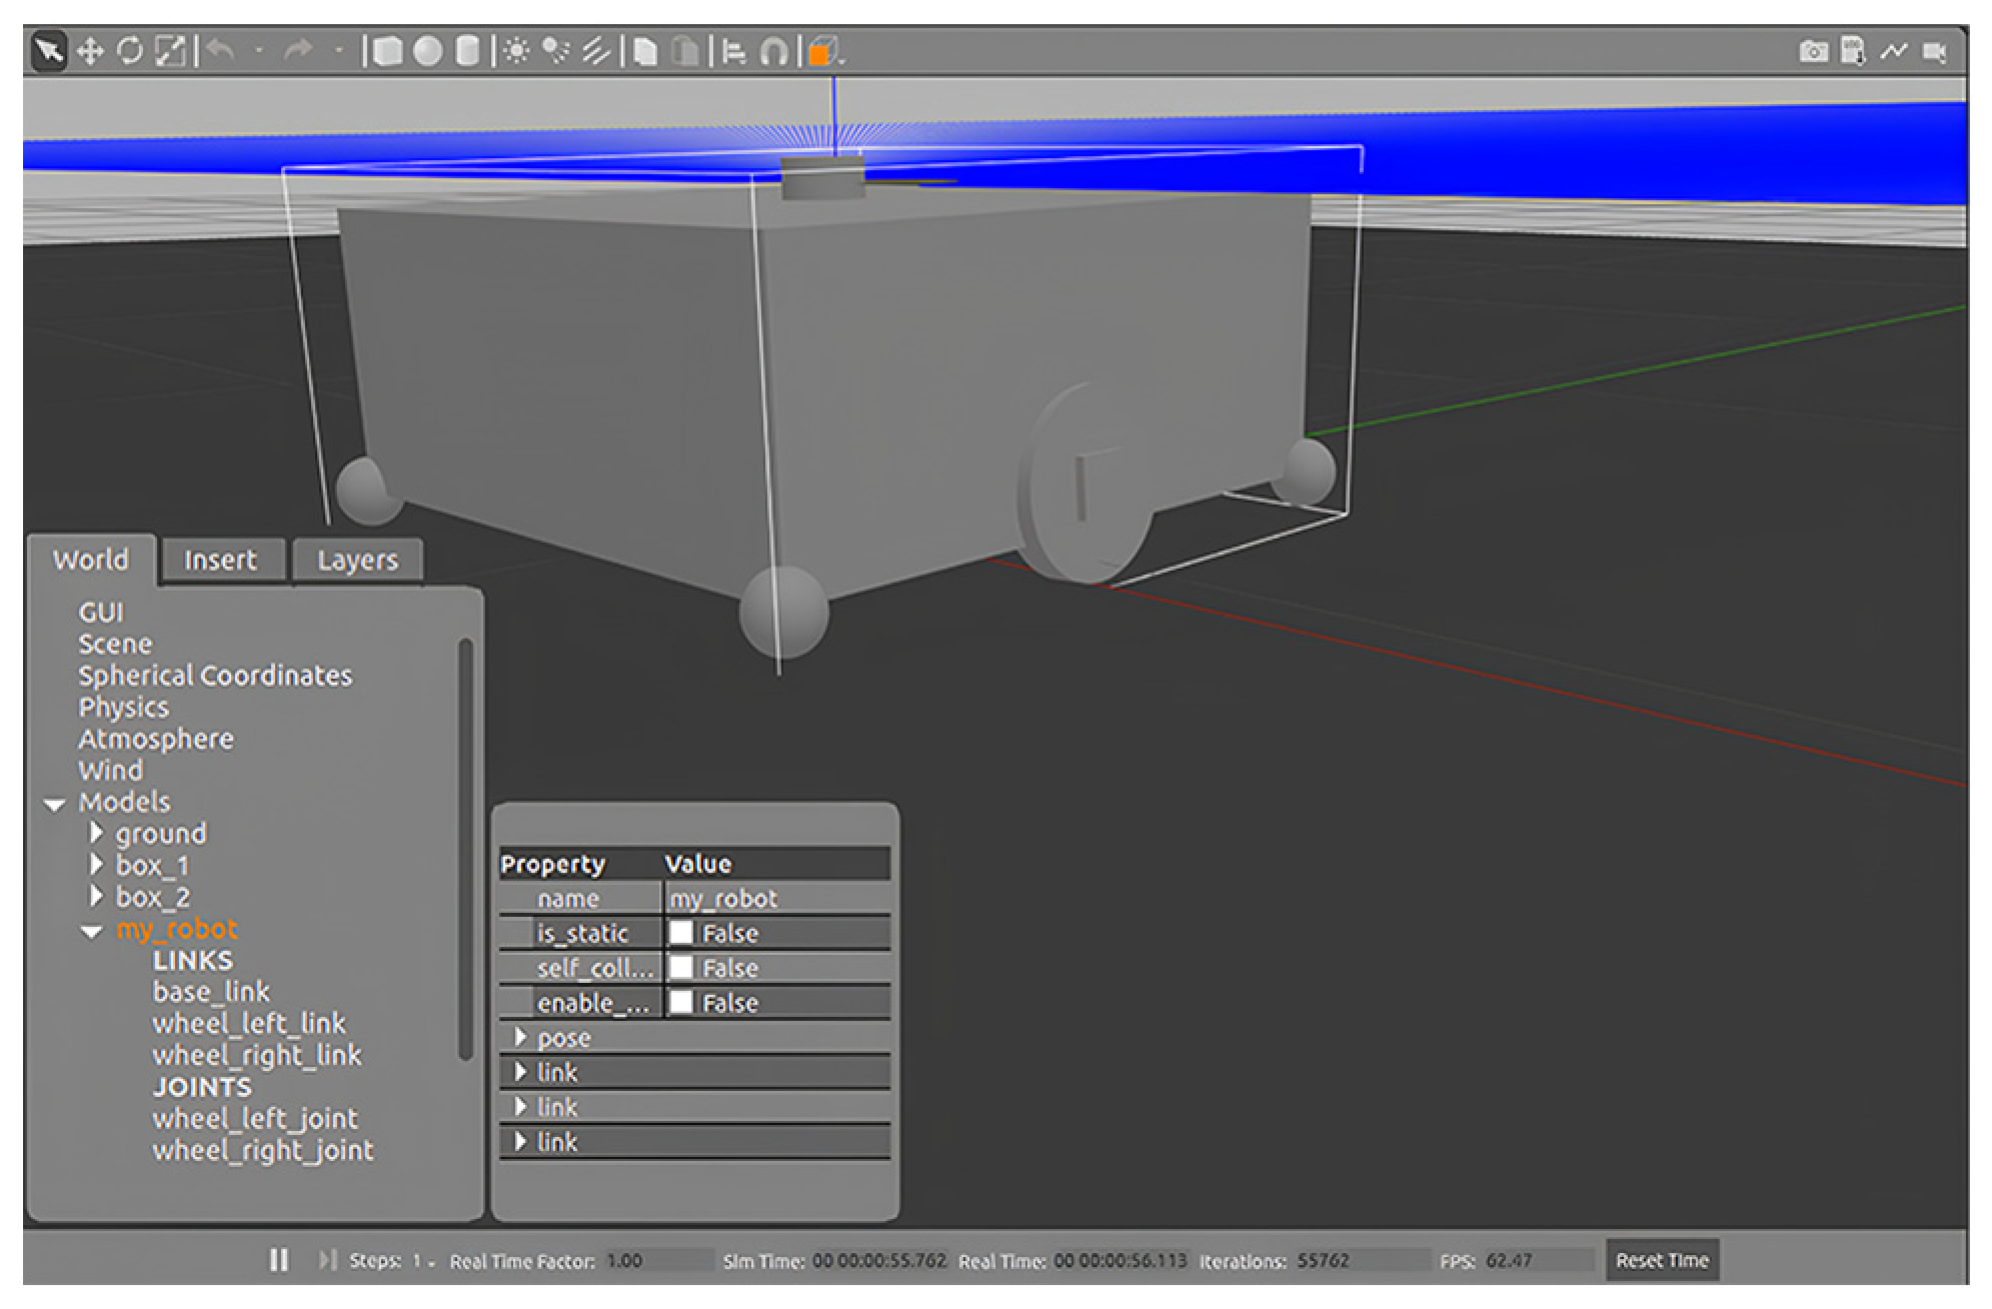Expand the ground model tree node
This screenshot has width=1992, height=1309.
pos(96,833)
